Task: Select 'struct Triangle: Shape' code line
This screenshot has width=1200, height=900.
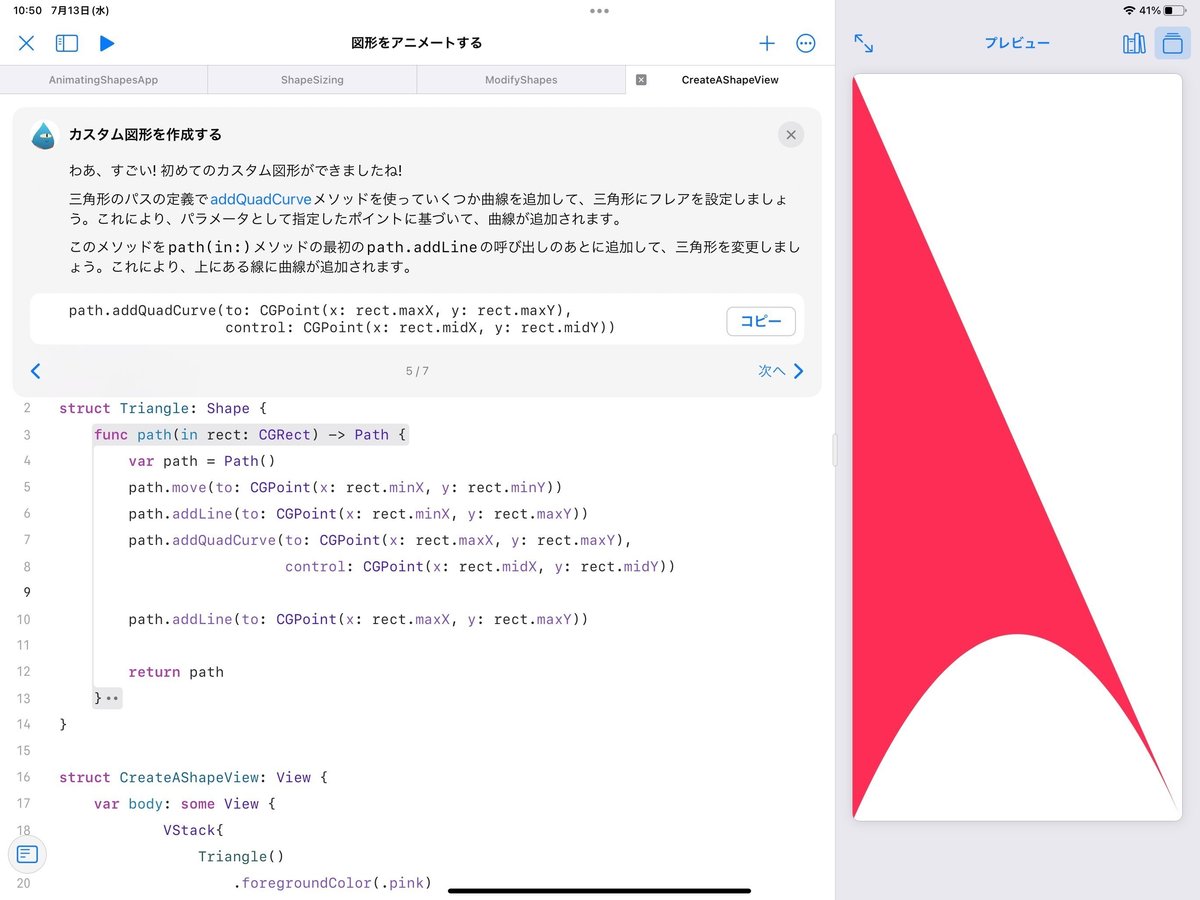Action: tap(163, 408)
